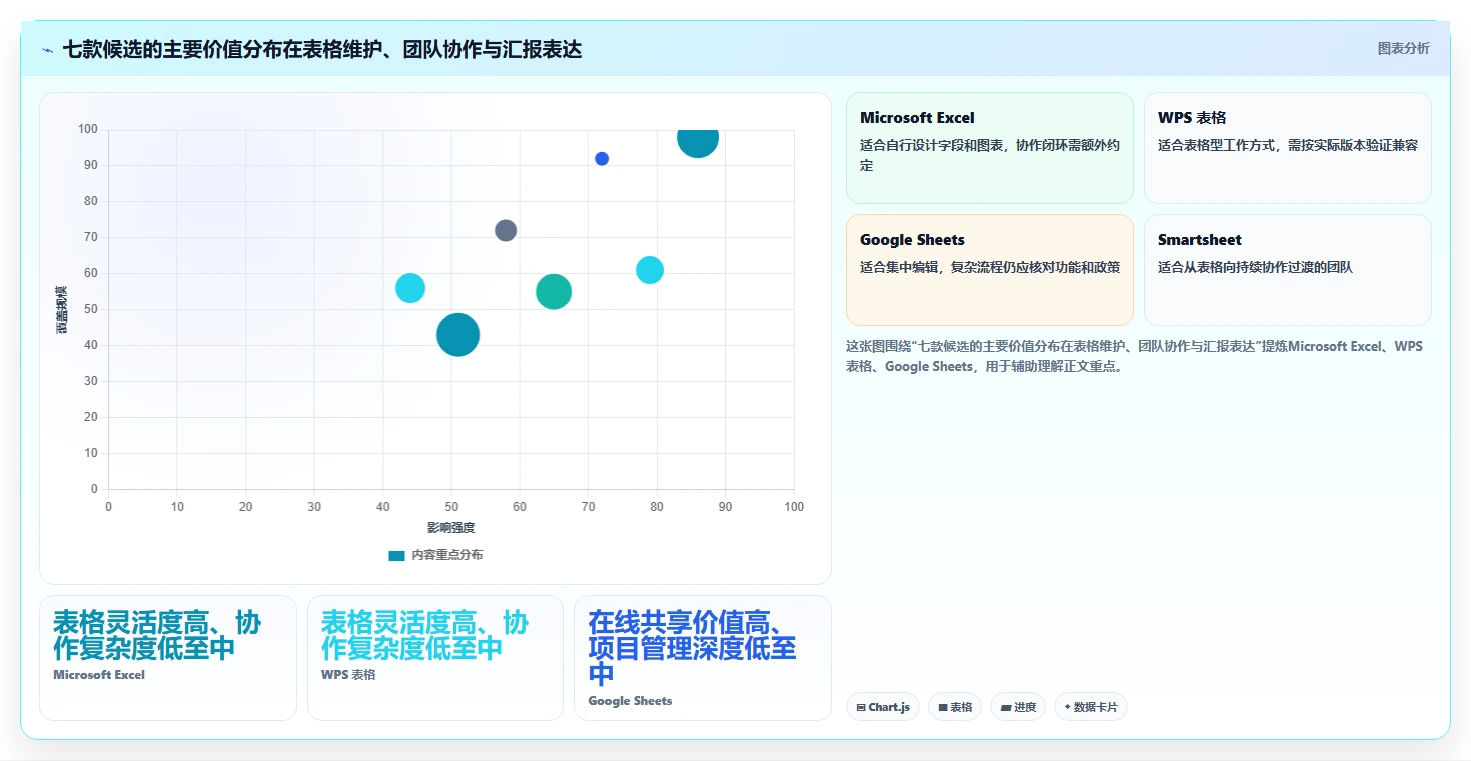Click the panel title starting 七款候选的主要价值
This screenshot has width=1471, height=761.
click(x=322, y=49)
